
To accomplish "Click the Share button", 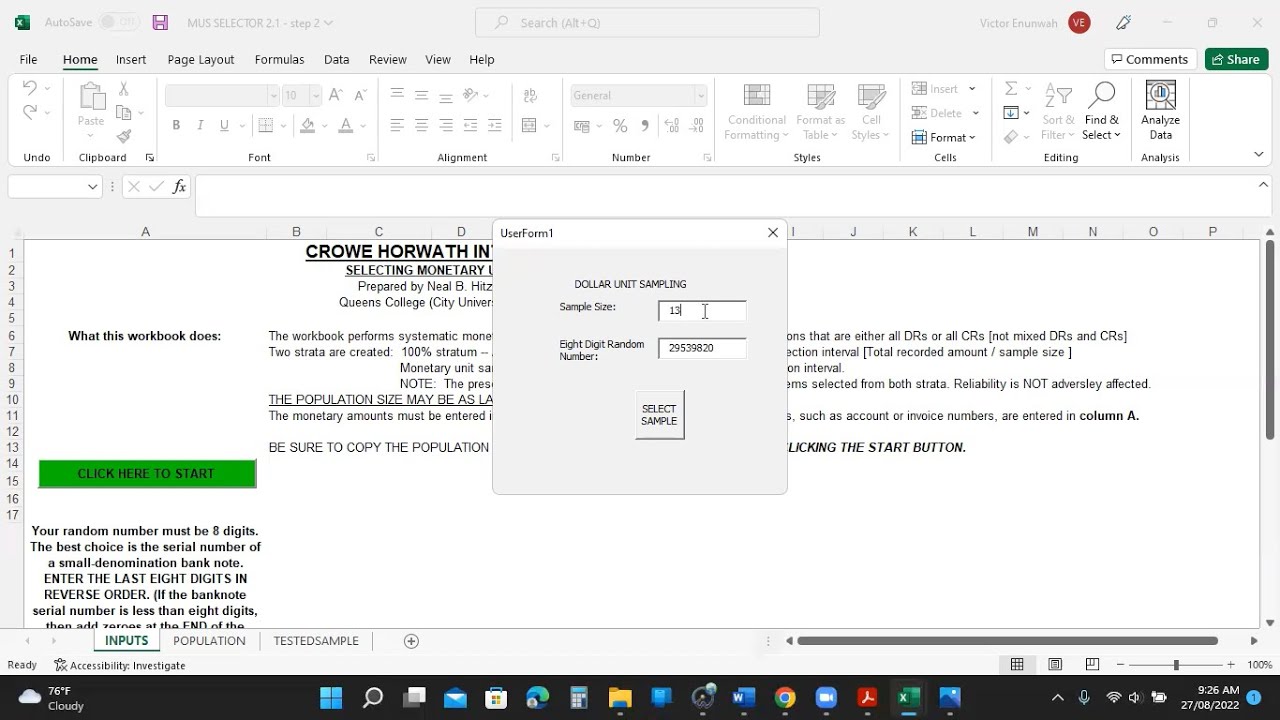I will 1236,59.
